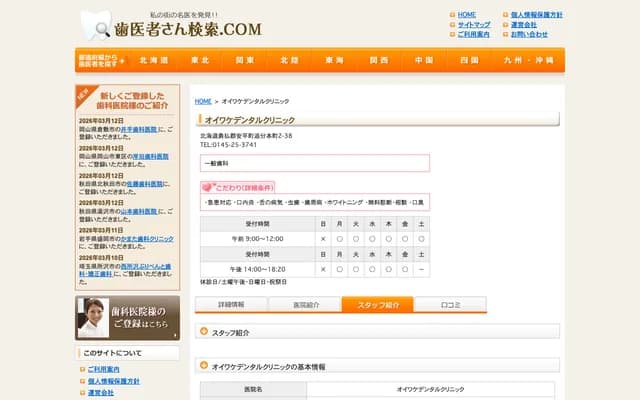Click お問い合わせ in the header
640x400 pixels.
pos(529,34)
